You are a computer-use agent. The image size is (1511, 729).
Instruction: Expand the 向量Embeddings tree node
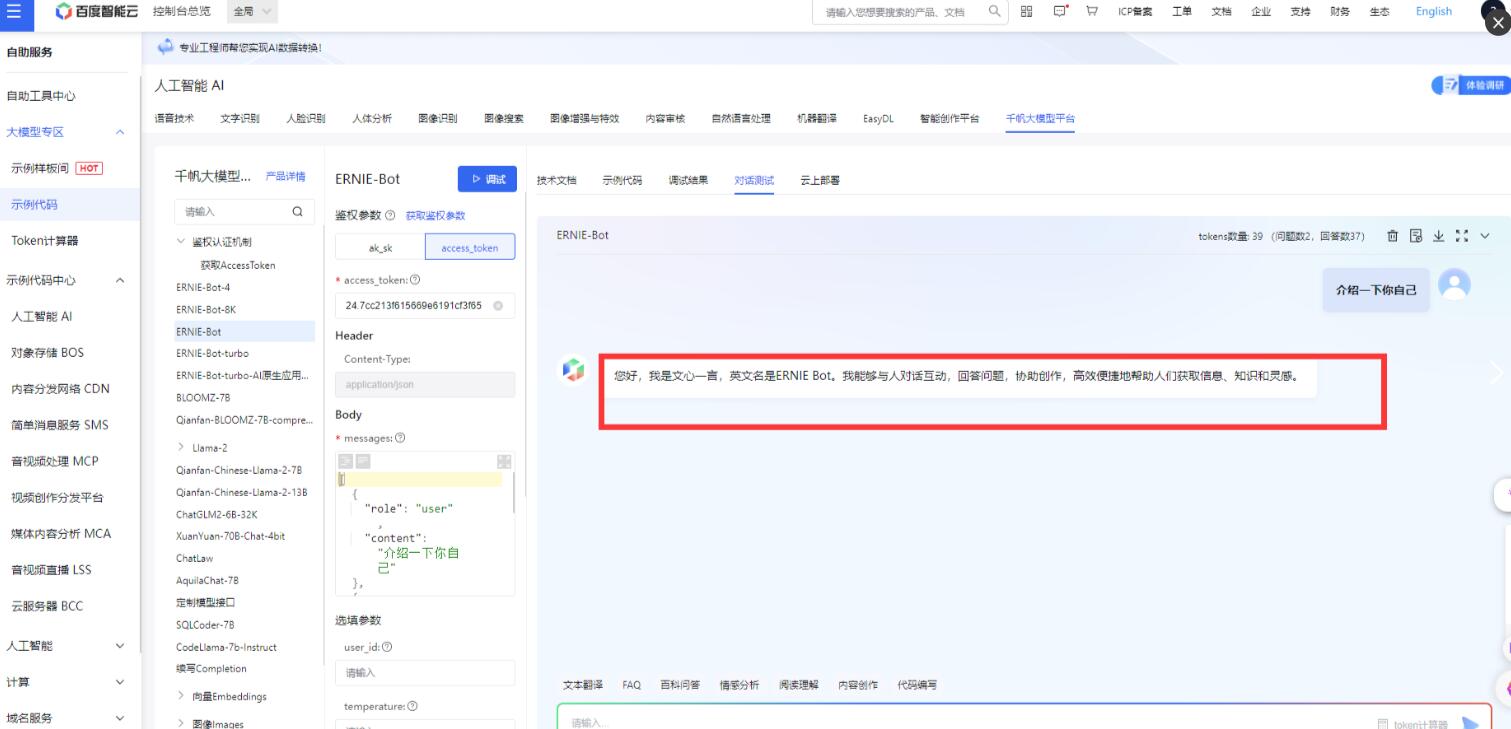[x=181, y=696]
